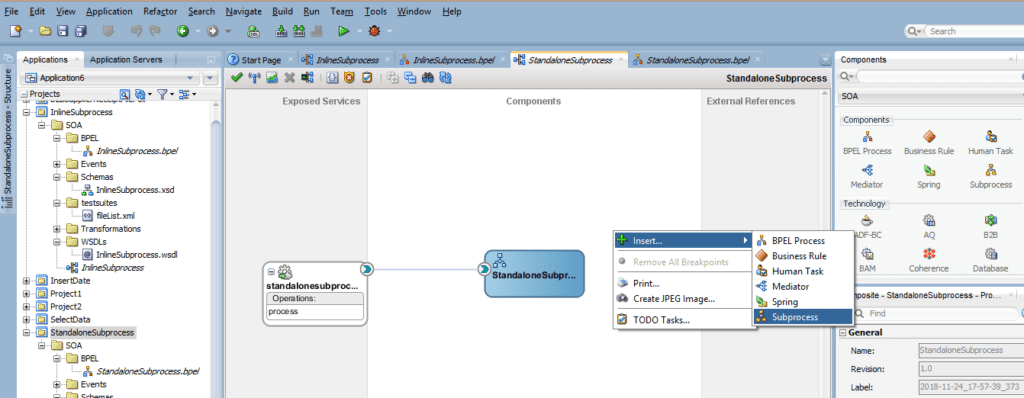Select Database adapter in Technology palette
This screenshot has height=398, width=1024.
pos(991,260)
